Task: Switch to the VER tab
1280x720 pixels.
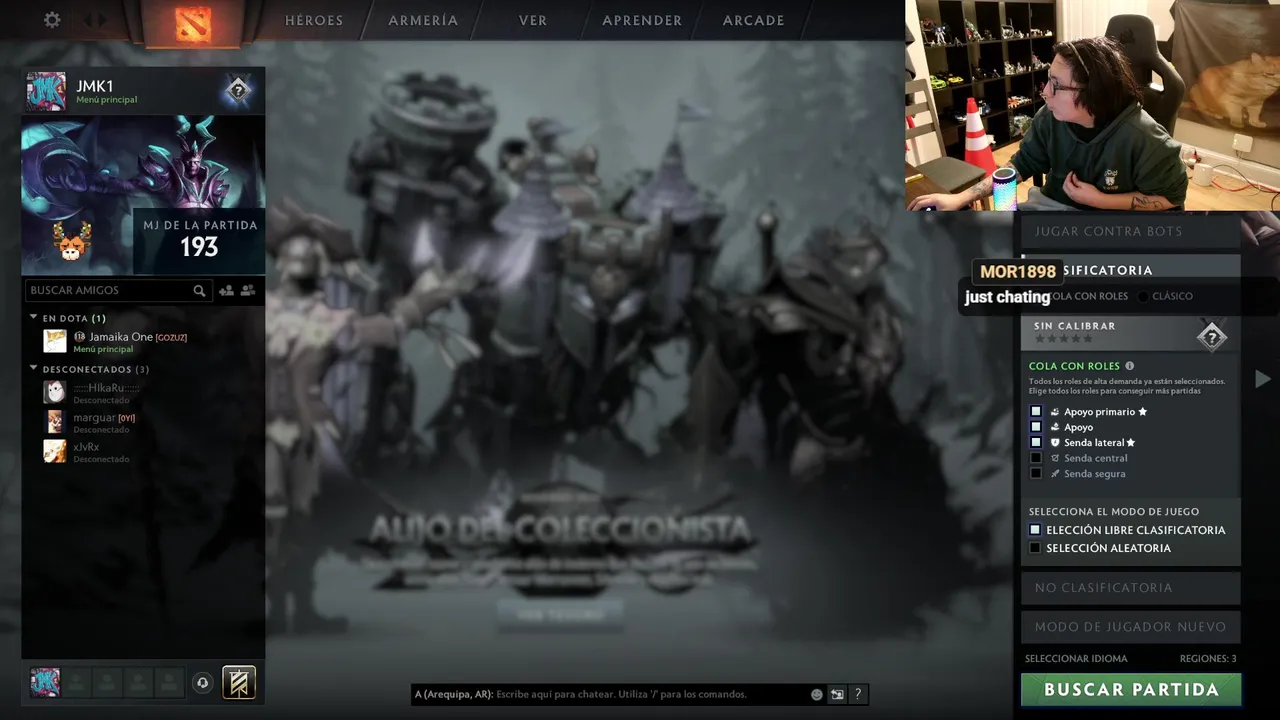Action: pos(533,20)
